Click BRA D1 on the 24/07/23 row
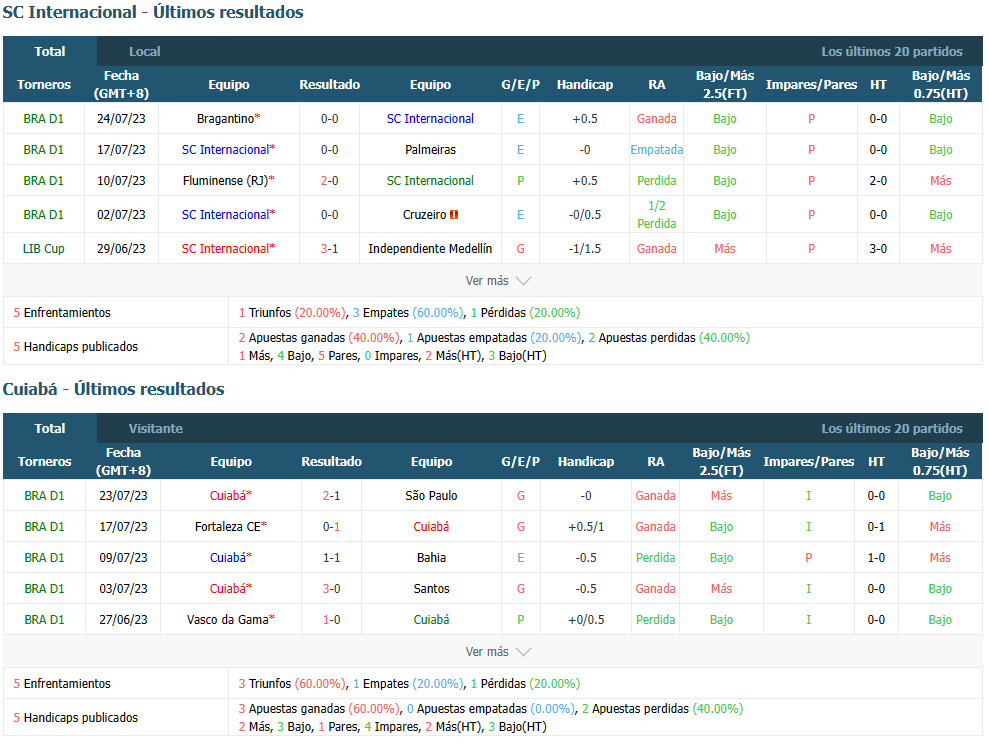This screenshot has height=744, width=989. pyautogui.click(x=44, y=119)
